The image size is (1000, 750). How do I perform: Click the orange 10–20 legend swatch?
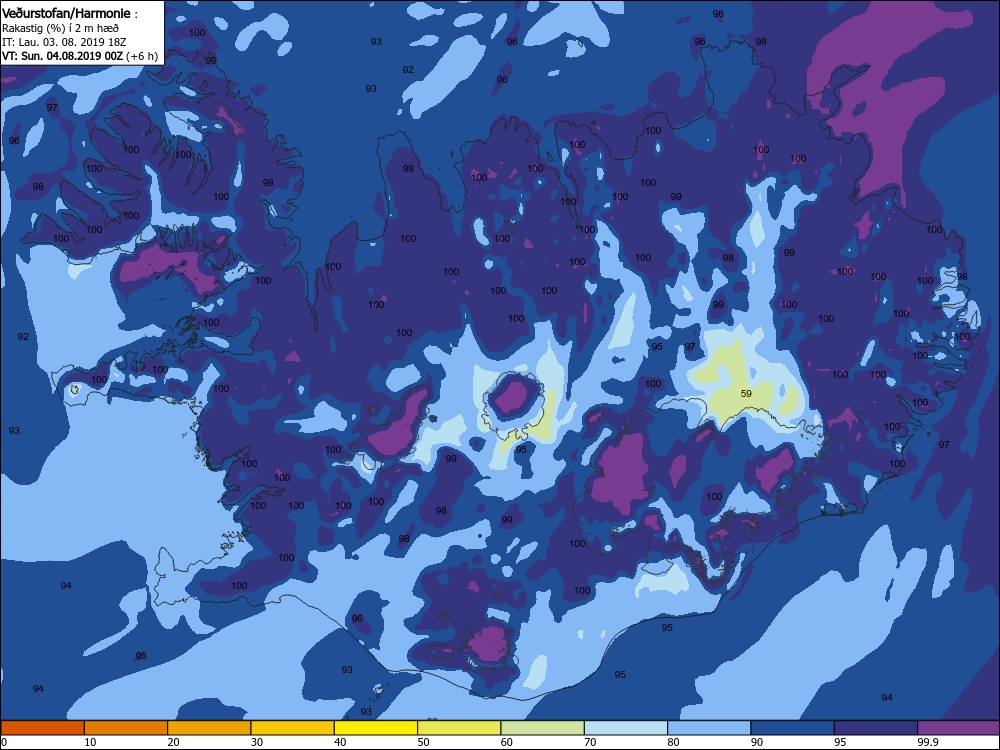tap(126, 728)
